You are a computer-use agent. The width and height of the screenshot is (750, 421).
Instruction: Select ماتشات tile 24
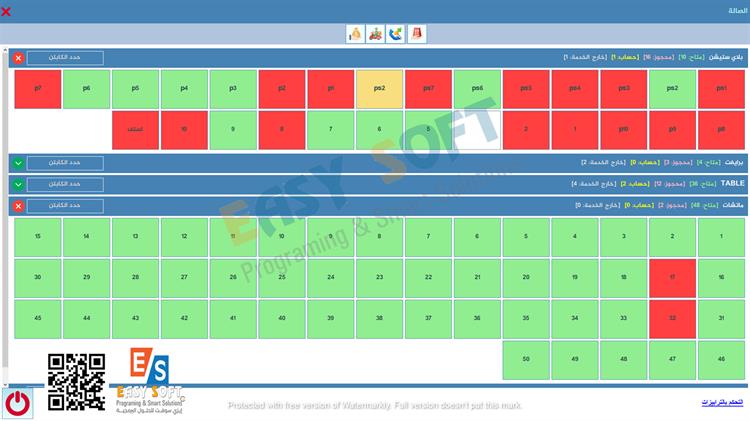331,278
